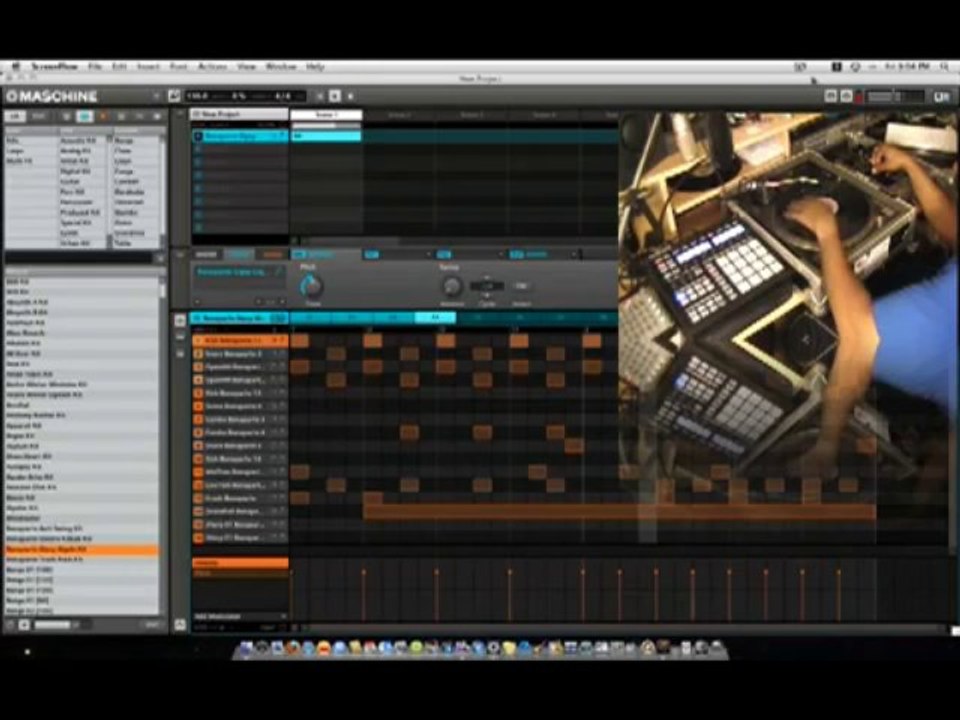960x720 pixels.
Task: Click the first Kick note on the step grid
Action: 299,340
